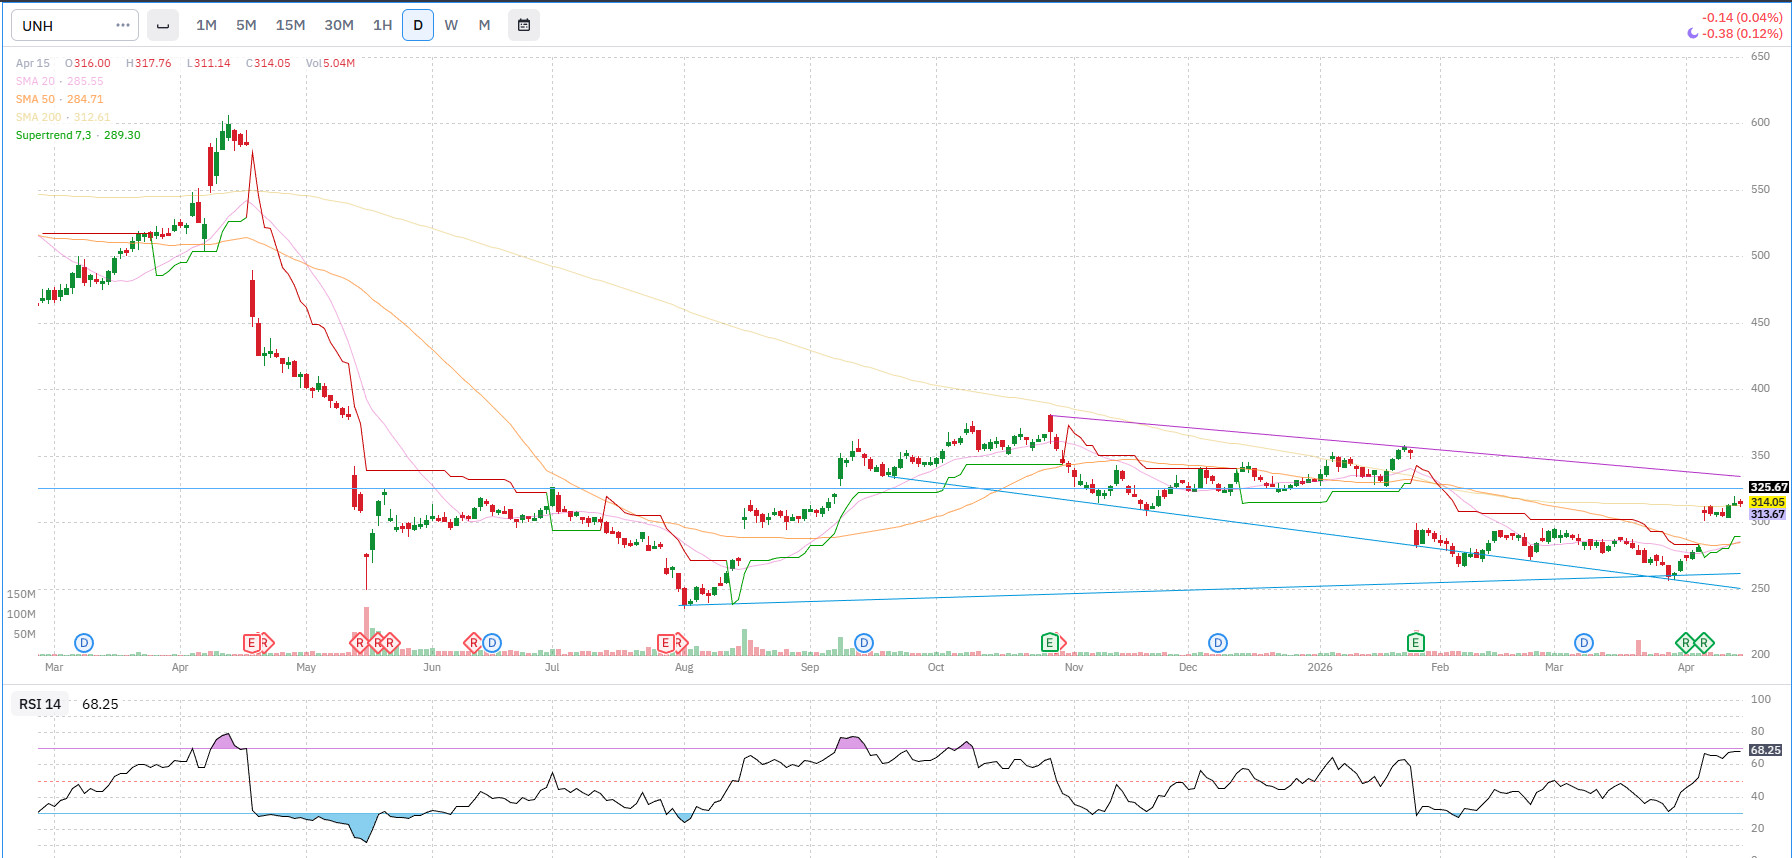Click the Supertrend 7,3 indicator label
1792x858 pixels.
pyautogui.click(x=53, y=135)
